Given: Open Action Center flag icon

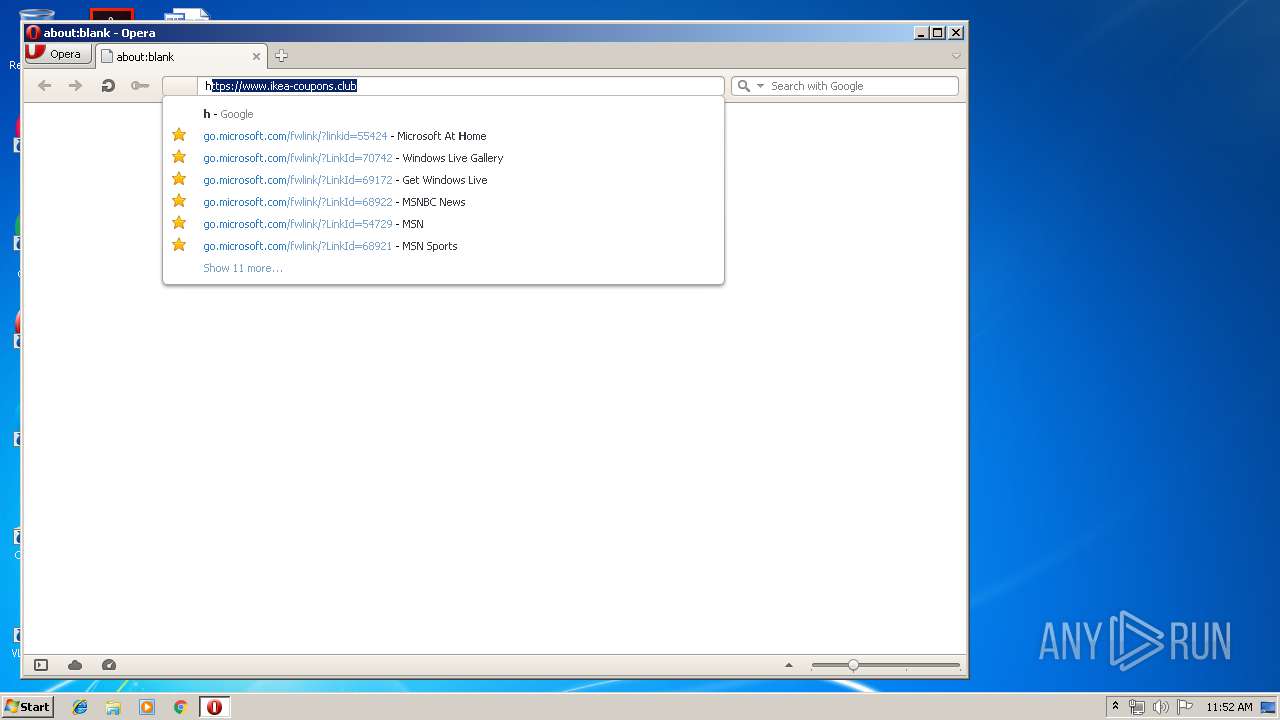Looking at the screenshot, I should click(x=1185, y=707).
